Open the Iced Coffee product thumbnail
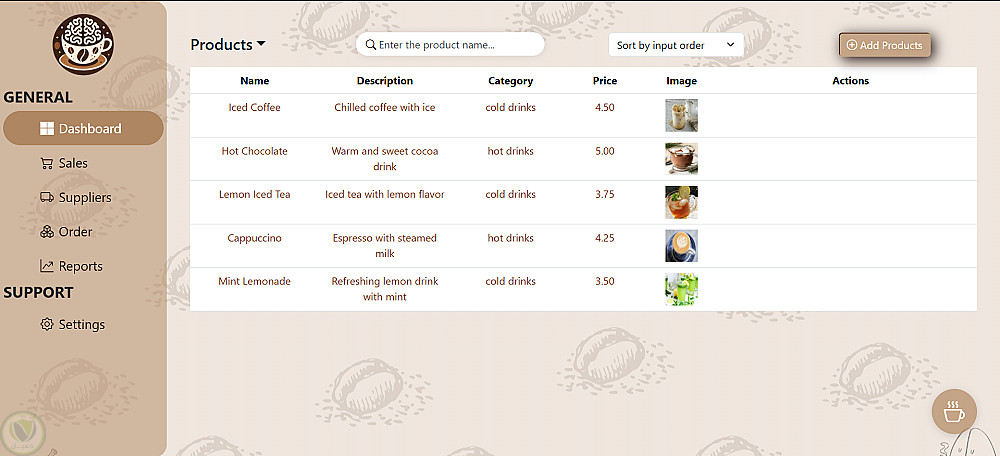This screenshot has height=456, width=1000. (x=681, y=115)
